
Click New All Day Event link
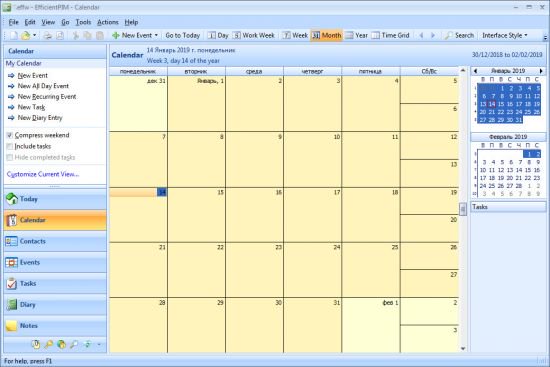[x=43, y=86]
